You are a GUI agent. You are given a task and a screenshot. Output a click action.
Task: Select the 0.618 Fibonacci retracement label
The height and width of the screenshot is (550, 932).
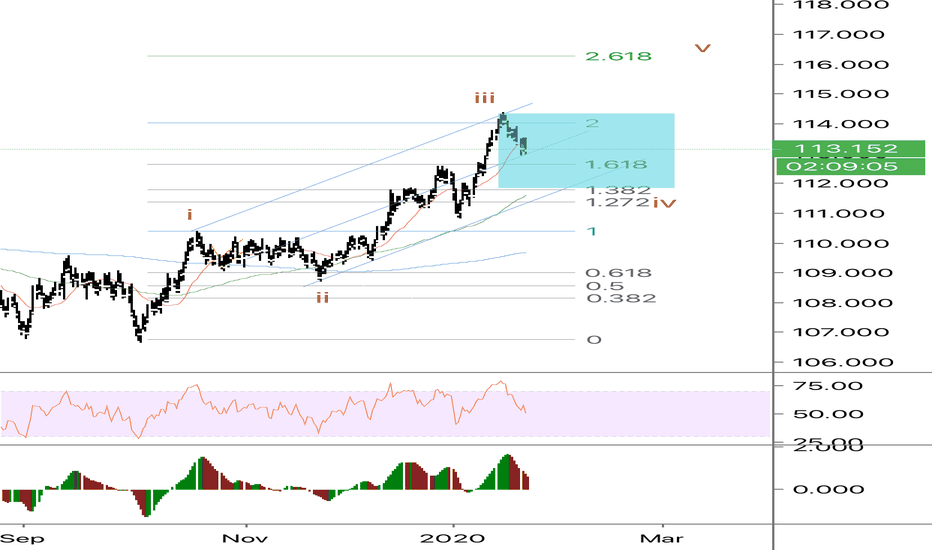(620, 273)
